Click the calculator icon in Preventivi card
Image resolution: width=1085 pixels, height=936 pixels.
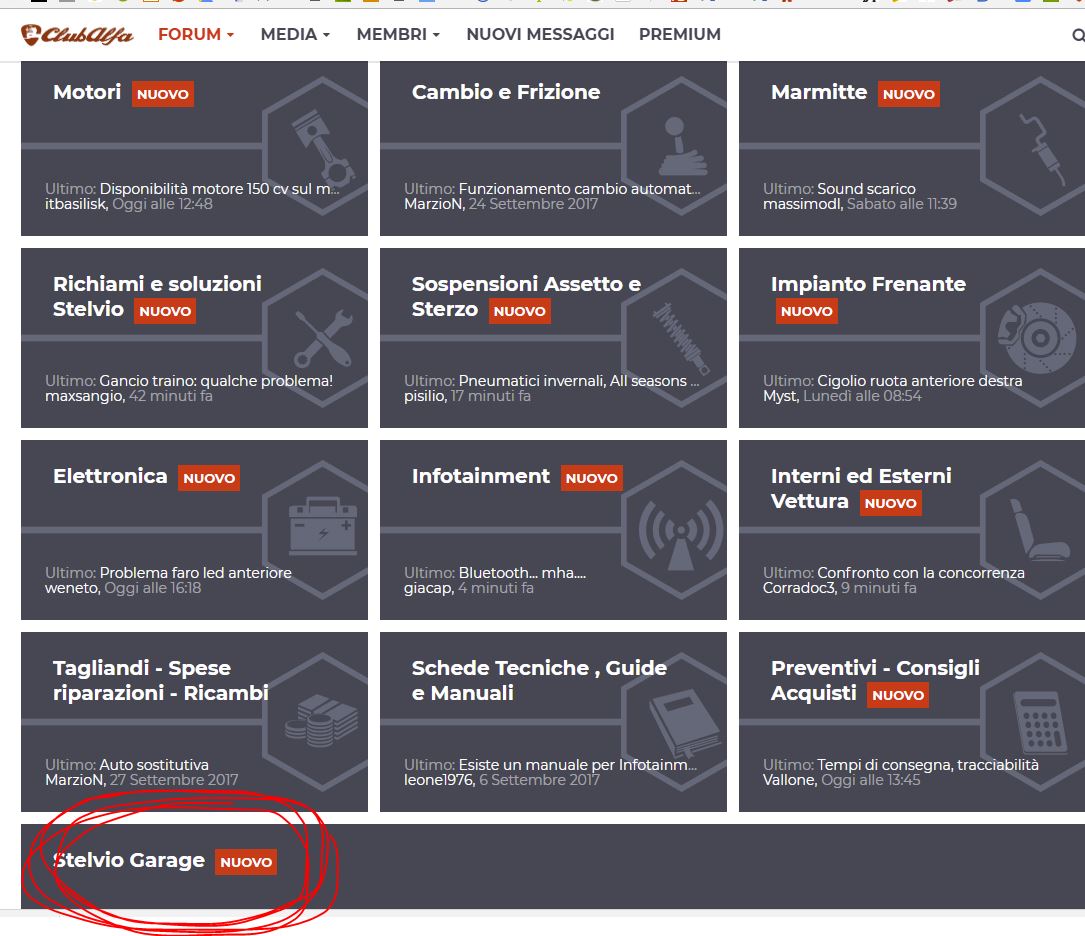(x=1041, y=723)
